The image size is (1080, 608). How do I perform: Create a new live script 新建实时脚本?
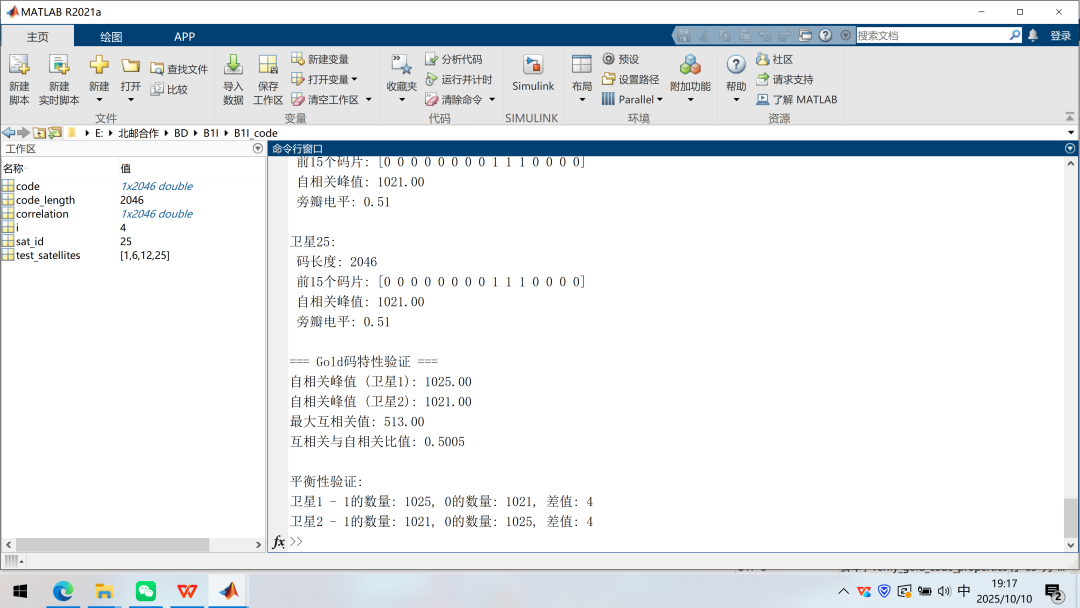(59, 80)
